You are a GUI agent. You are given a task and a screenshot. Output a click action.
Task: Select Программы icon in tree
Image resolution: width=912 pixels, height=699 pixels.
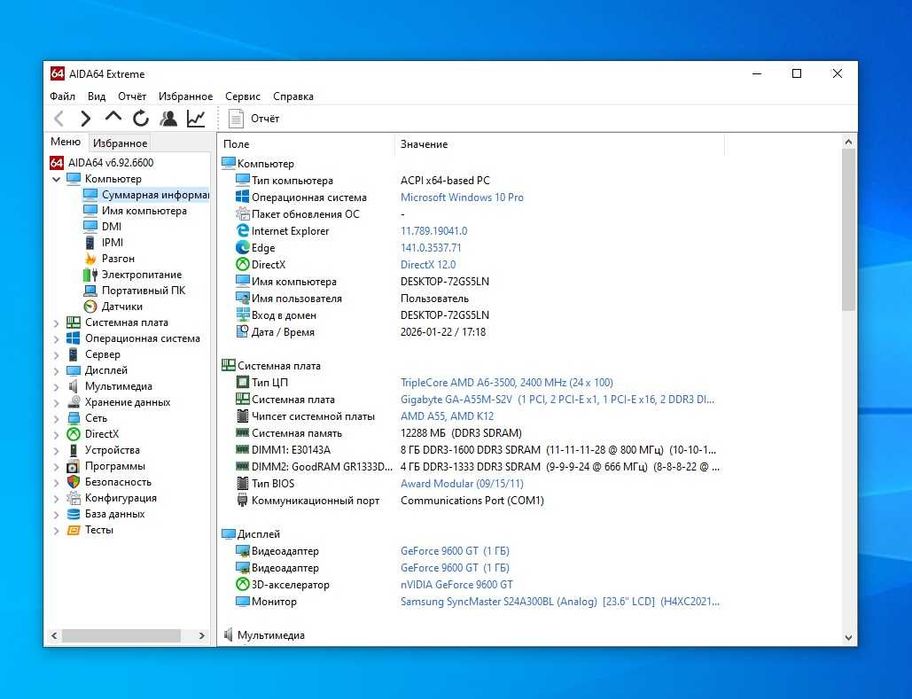click(73, 466)
